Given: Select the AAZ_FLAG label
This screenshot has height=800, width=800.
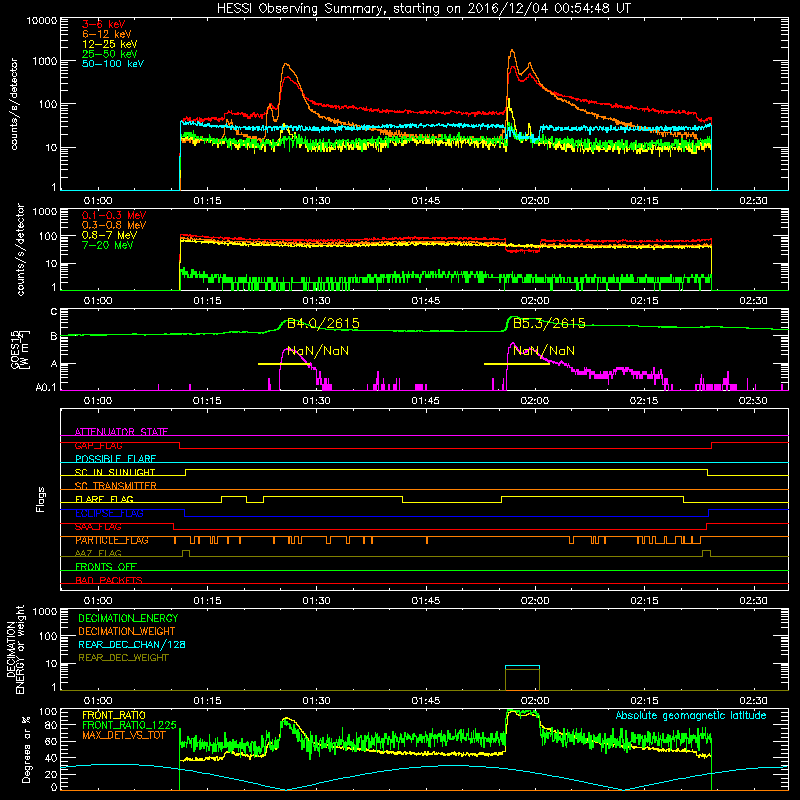Looking at the screenshot, I should click(98, 553).
